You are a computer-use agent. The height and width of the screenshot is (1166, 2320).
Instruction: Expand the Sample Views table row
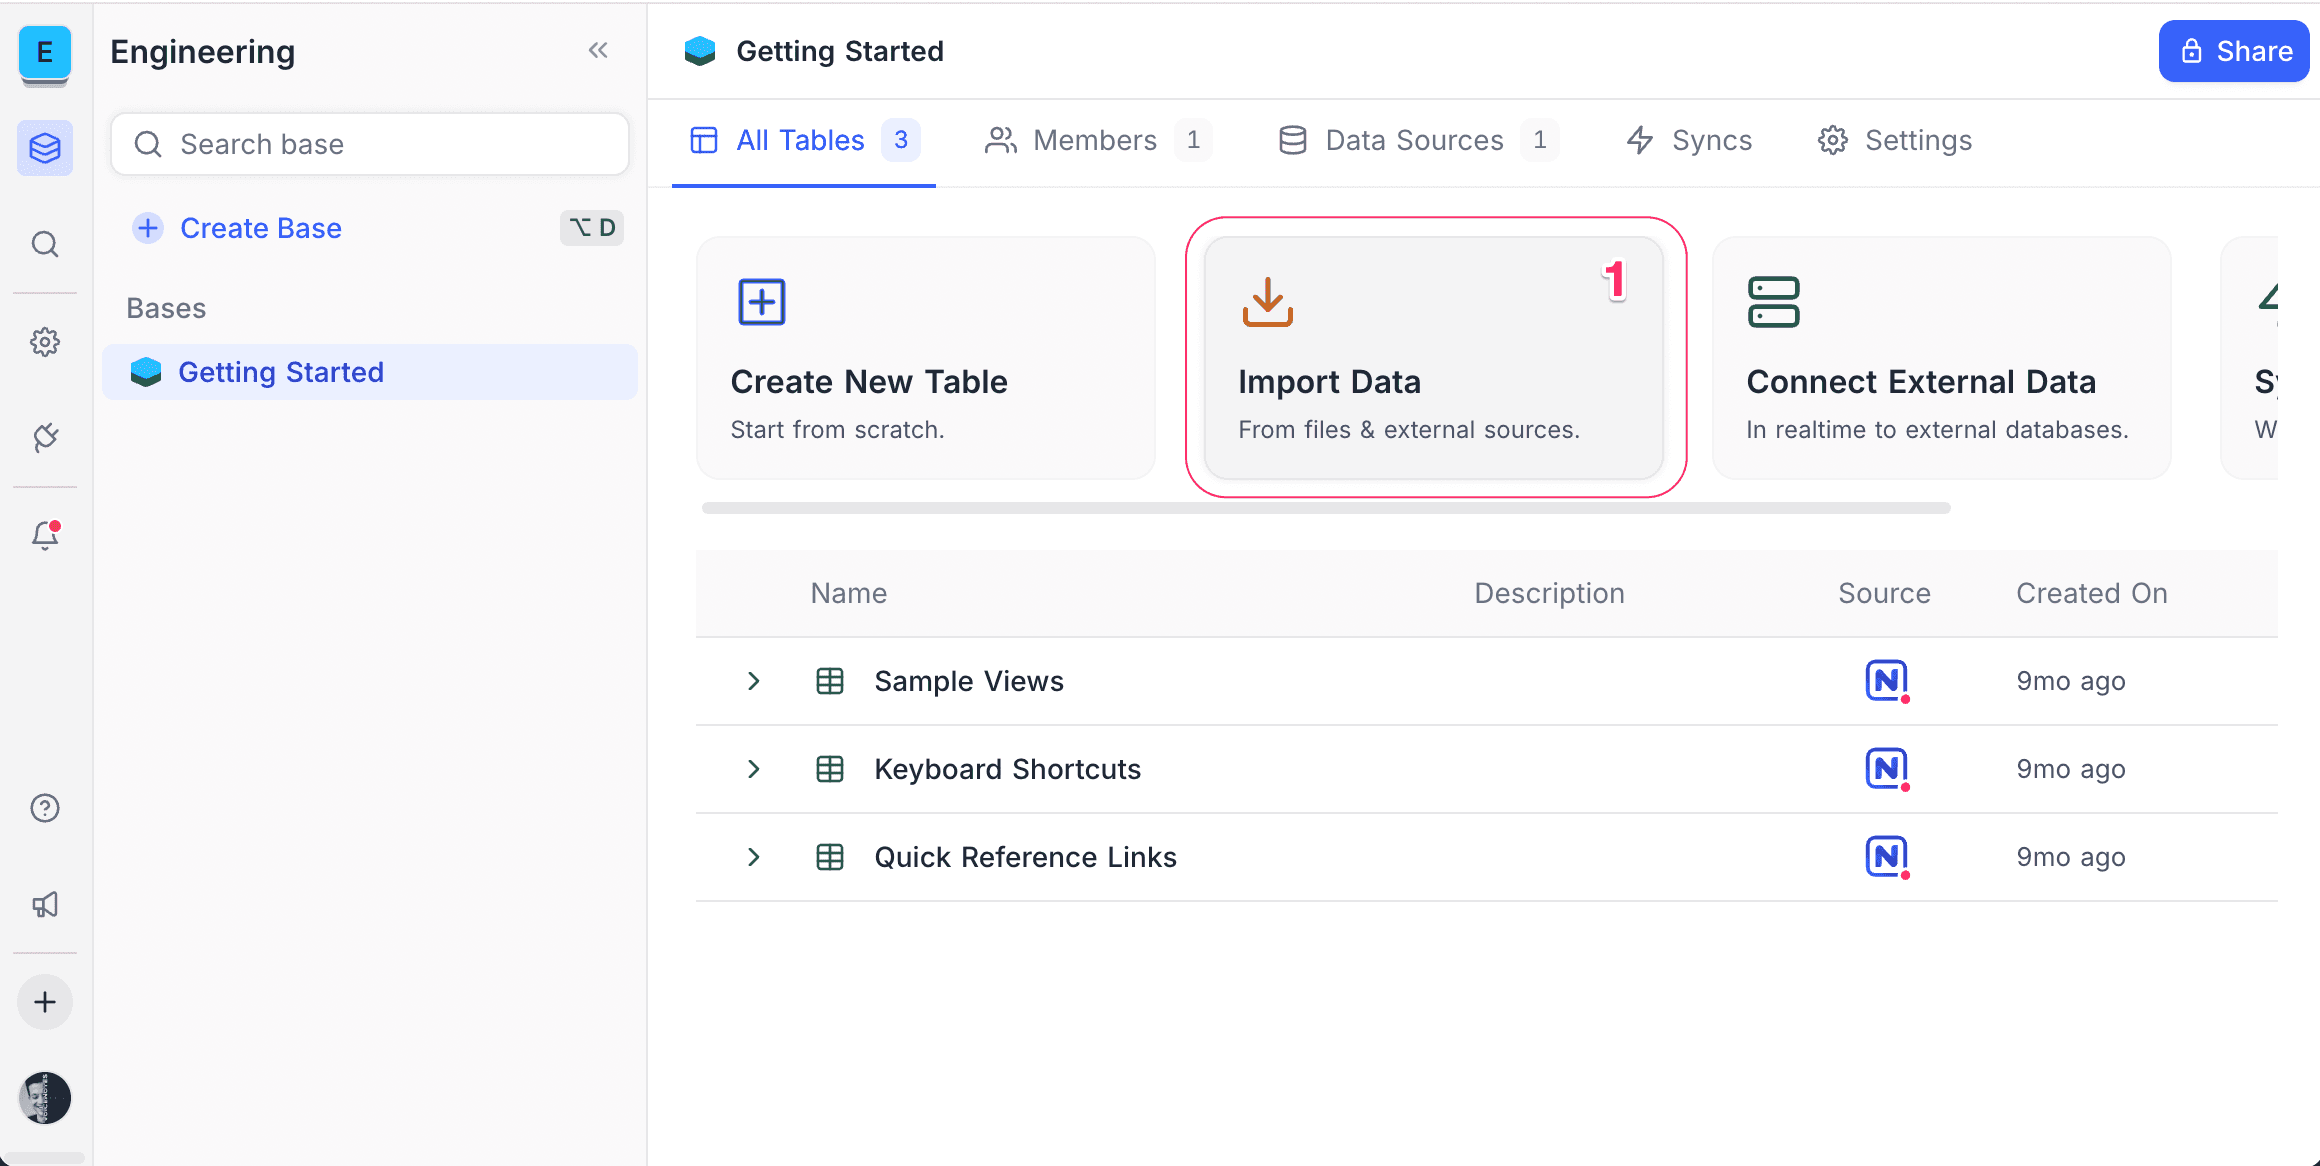(x=753, y=681)
